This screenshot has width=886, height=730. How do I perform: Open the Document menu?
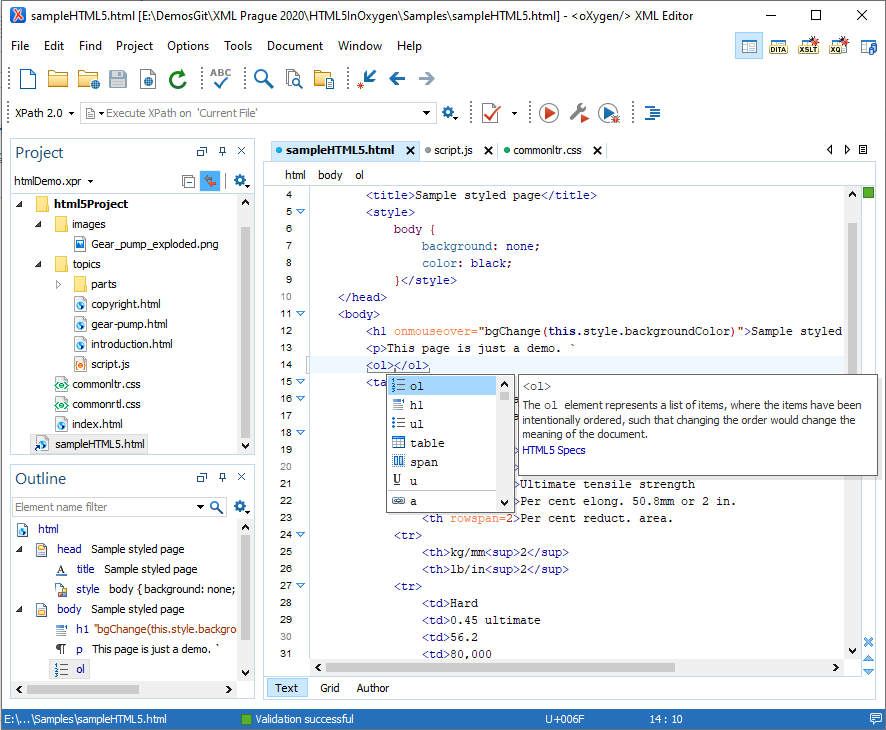point(294,46)
